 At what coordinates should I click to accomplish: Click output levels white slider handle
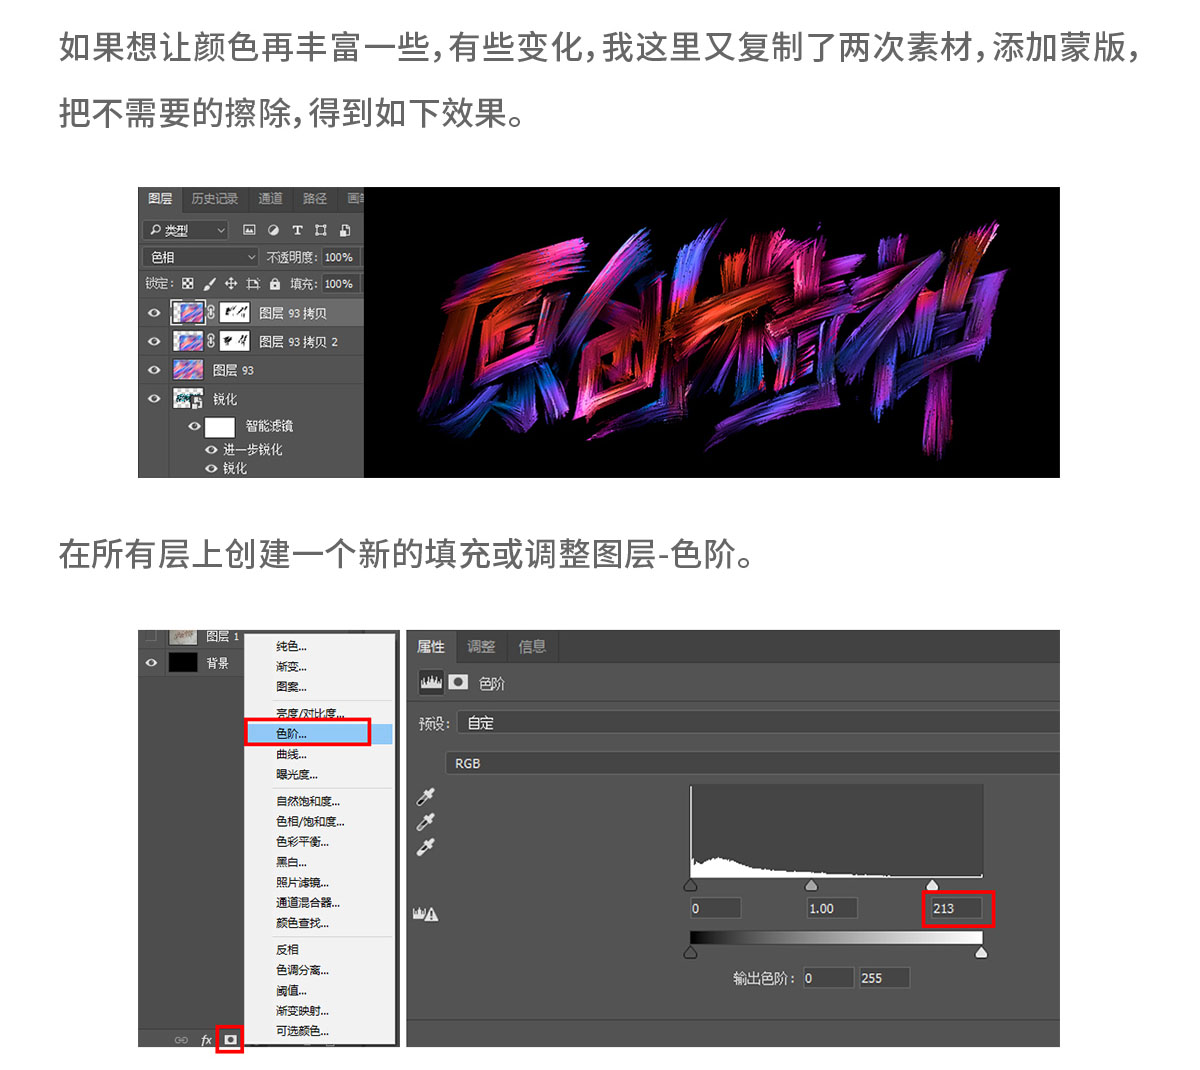981,952
